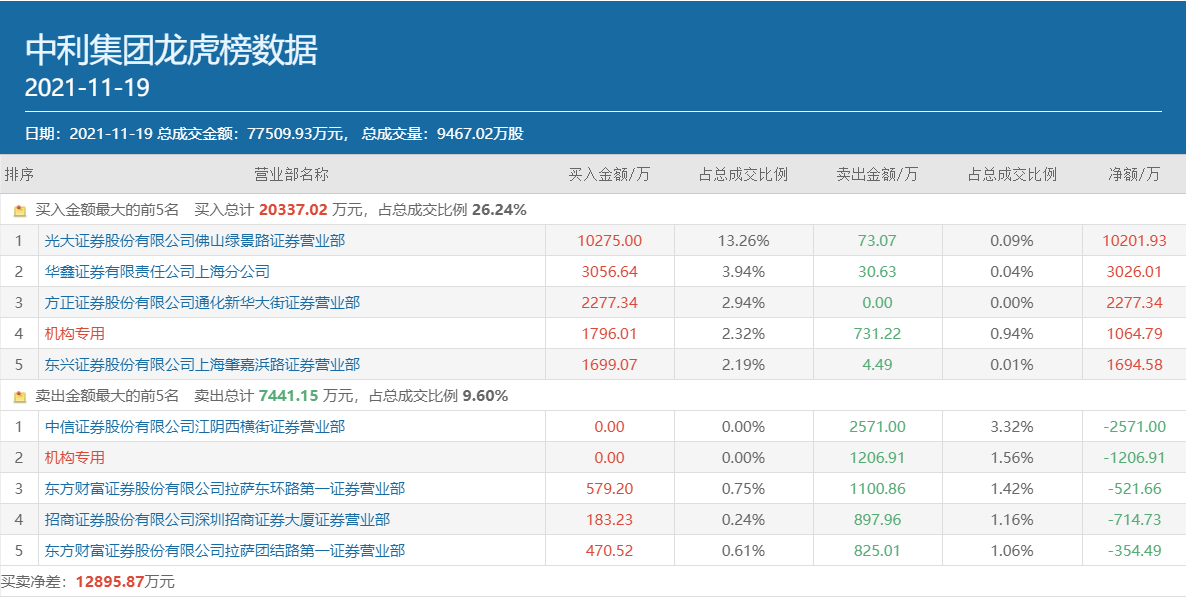This screenshot has height=597, width=1186.
Task: Click the icon beside 卖出金额最大的前5名
Action: point(20,397)
